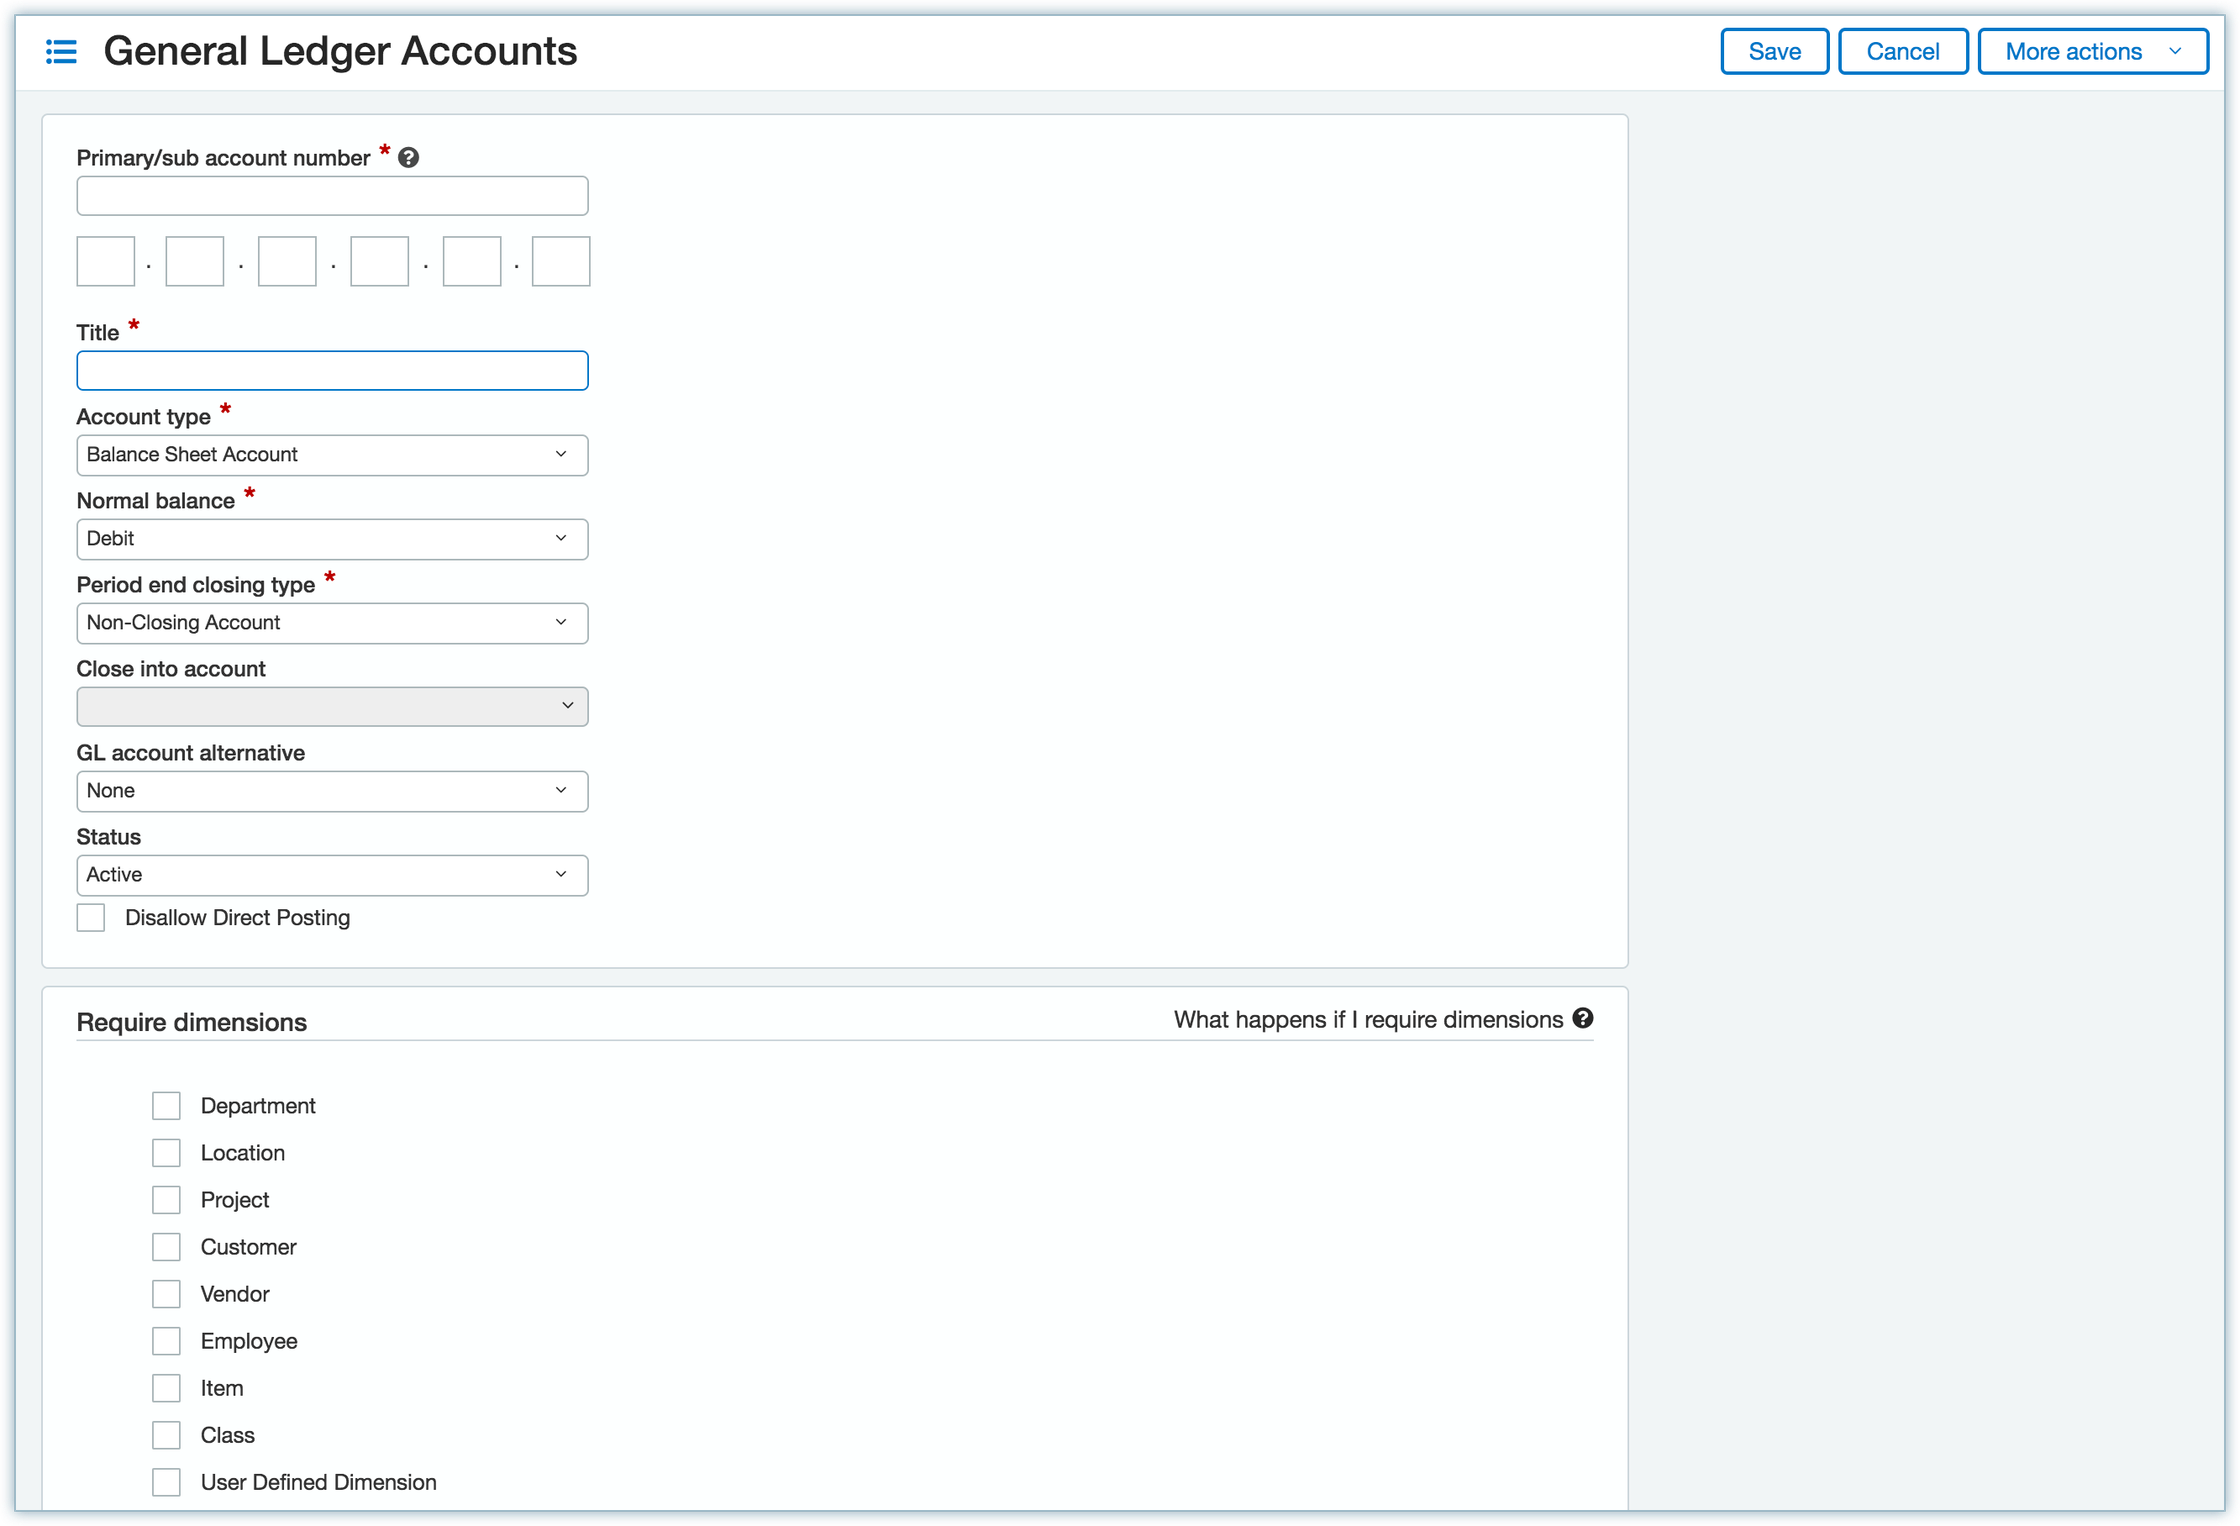
Task: Click the More actions chevron arrow
Action: pyautogui.click(x=2175, y=51)
